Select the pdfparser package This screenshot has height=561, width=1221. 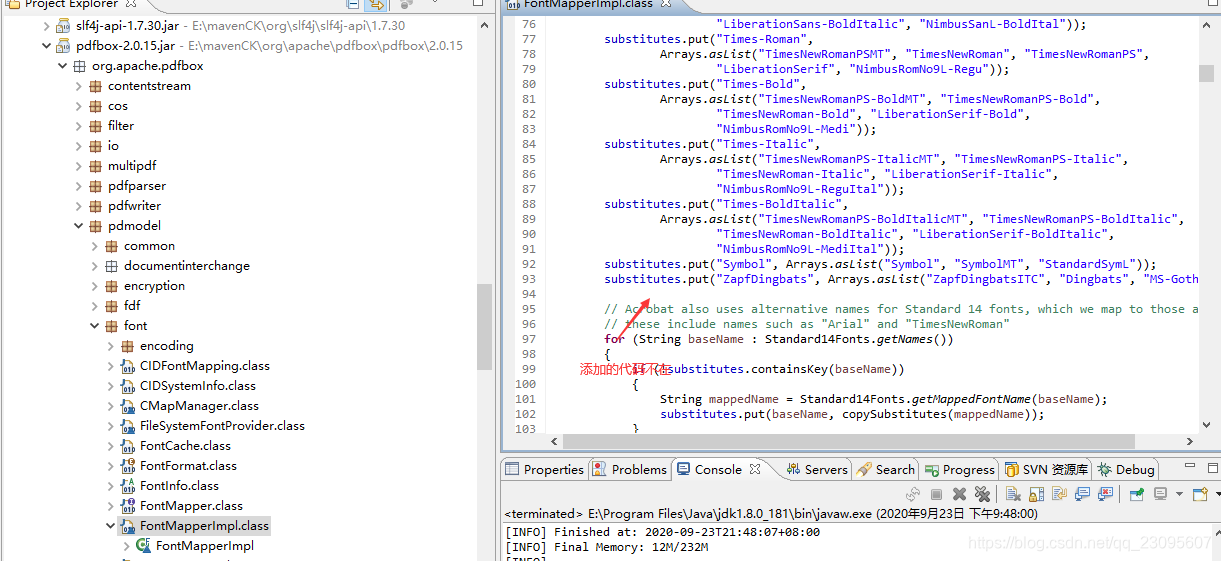[x=137, y=186]
